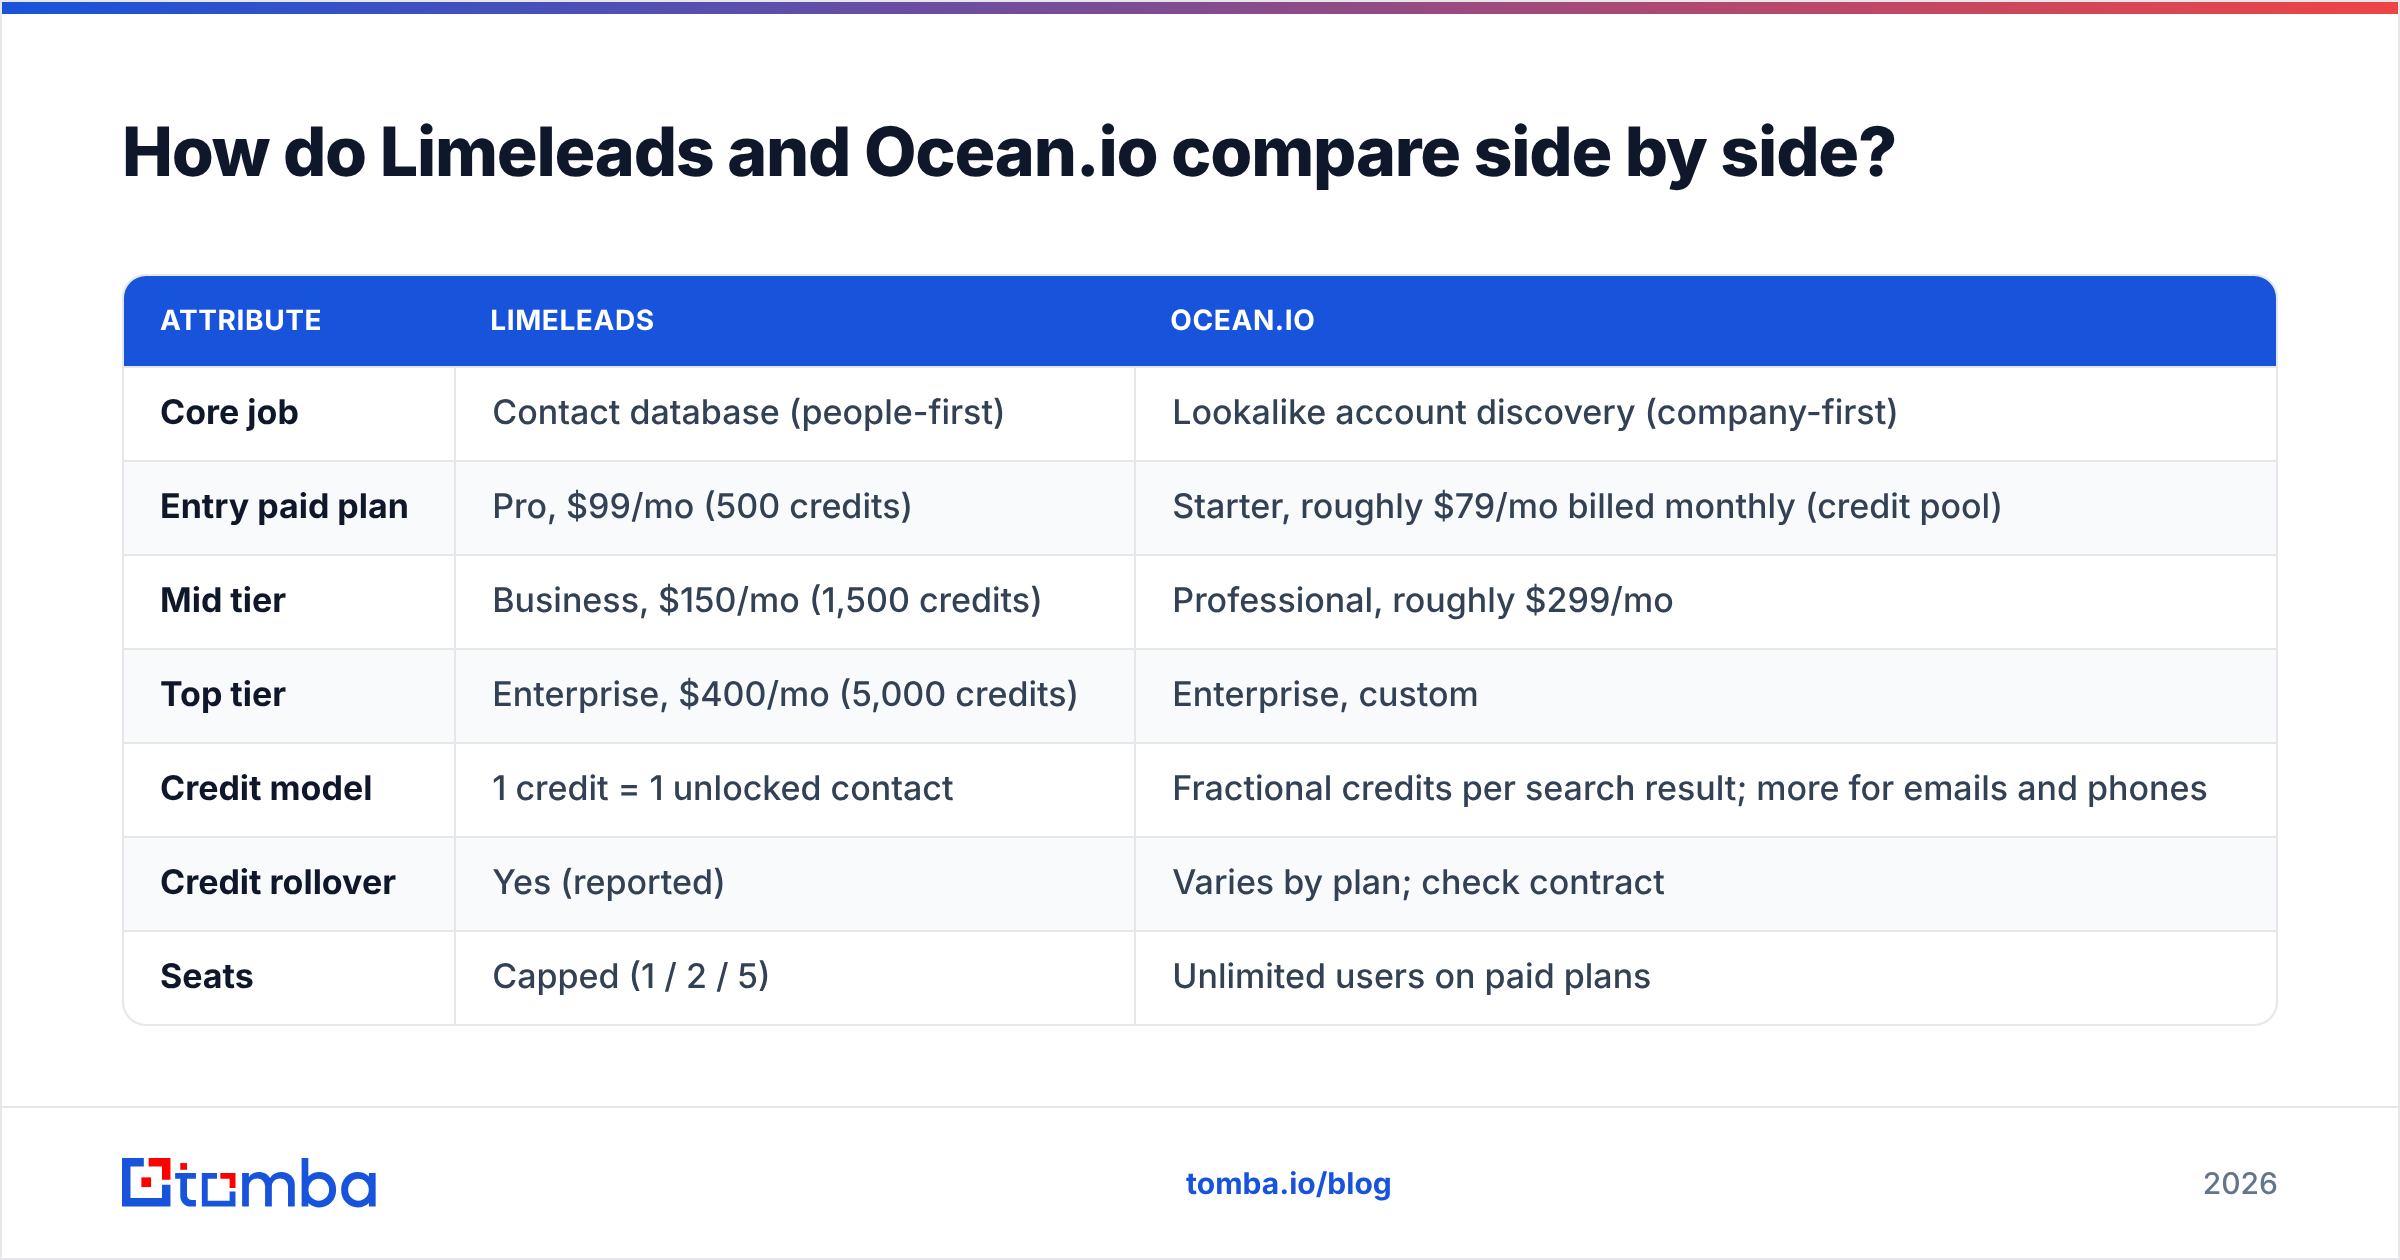Click 'Business, $150/mo (1,500 credits)' cell
This screenshot has width=2400, height=1260.
(x=767, y=601)
